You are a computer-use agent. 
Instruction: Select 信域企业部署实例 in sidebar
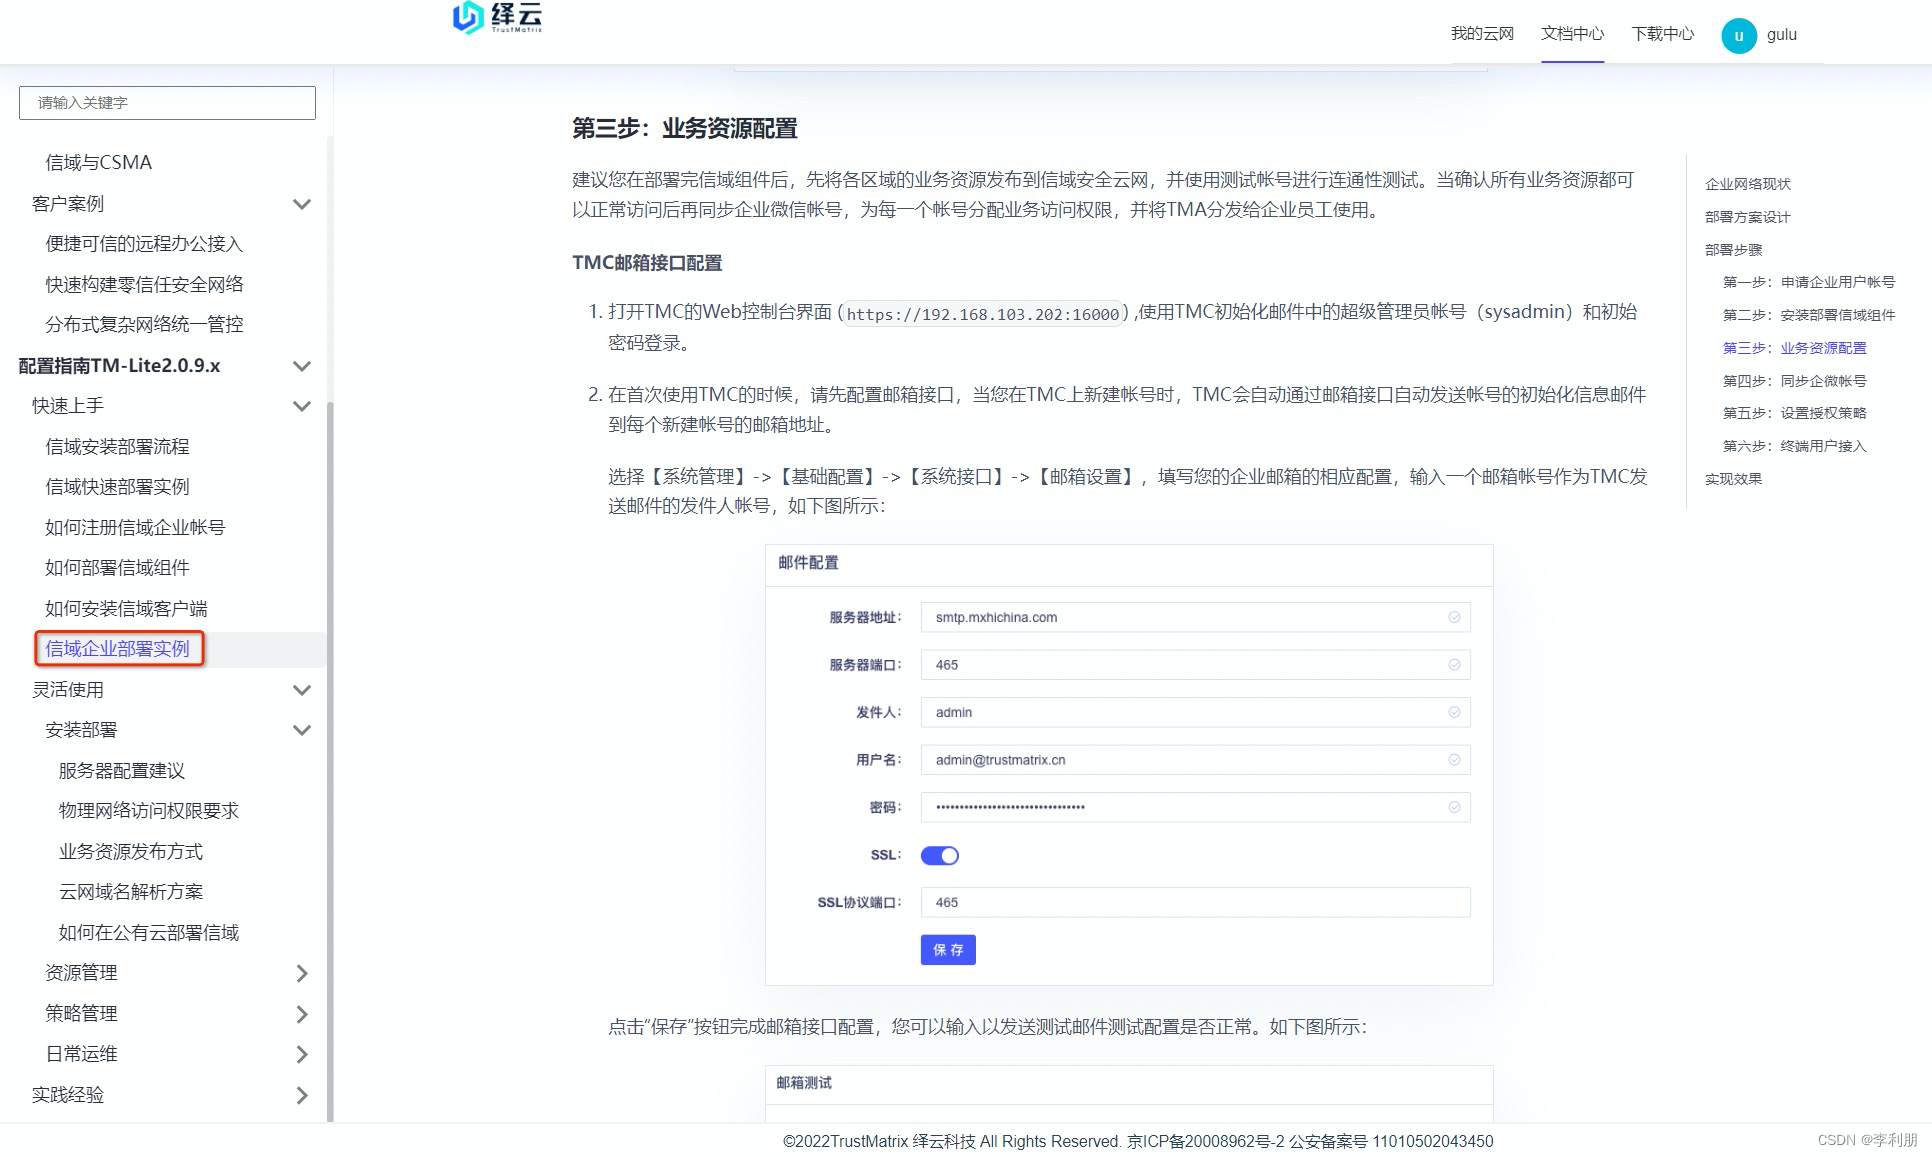(117, 649)
